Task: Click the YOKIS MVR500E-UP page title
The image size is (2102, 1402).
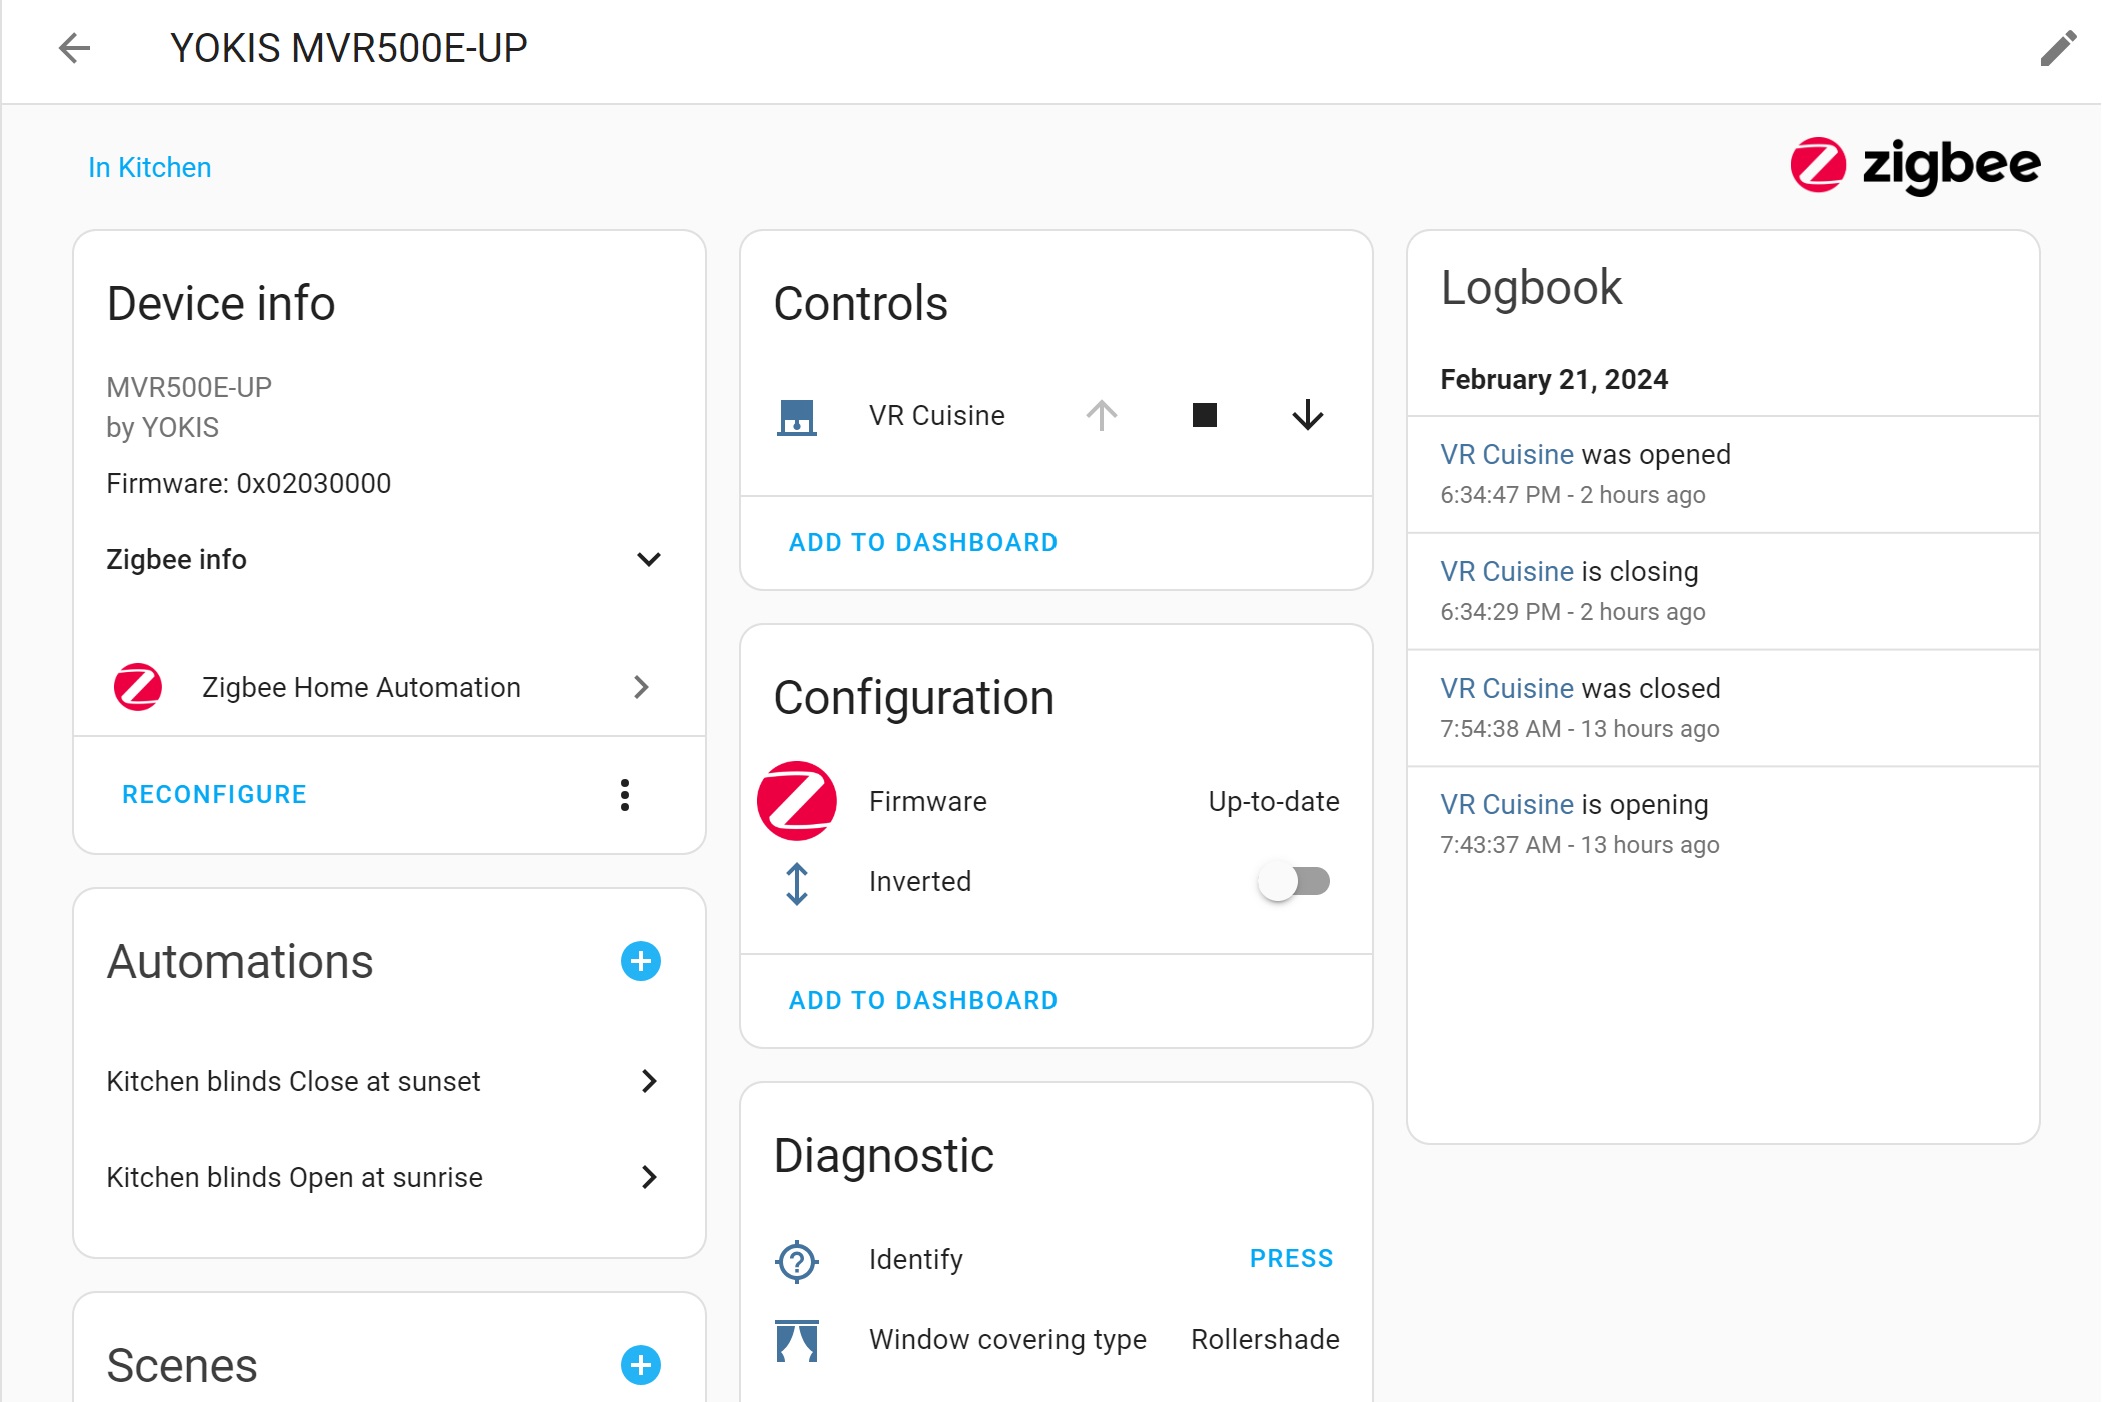Action: coord(349,48)
